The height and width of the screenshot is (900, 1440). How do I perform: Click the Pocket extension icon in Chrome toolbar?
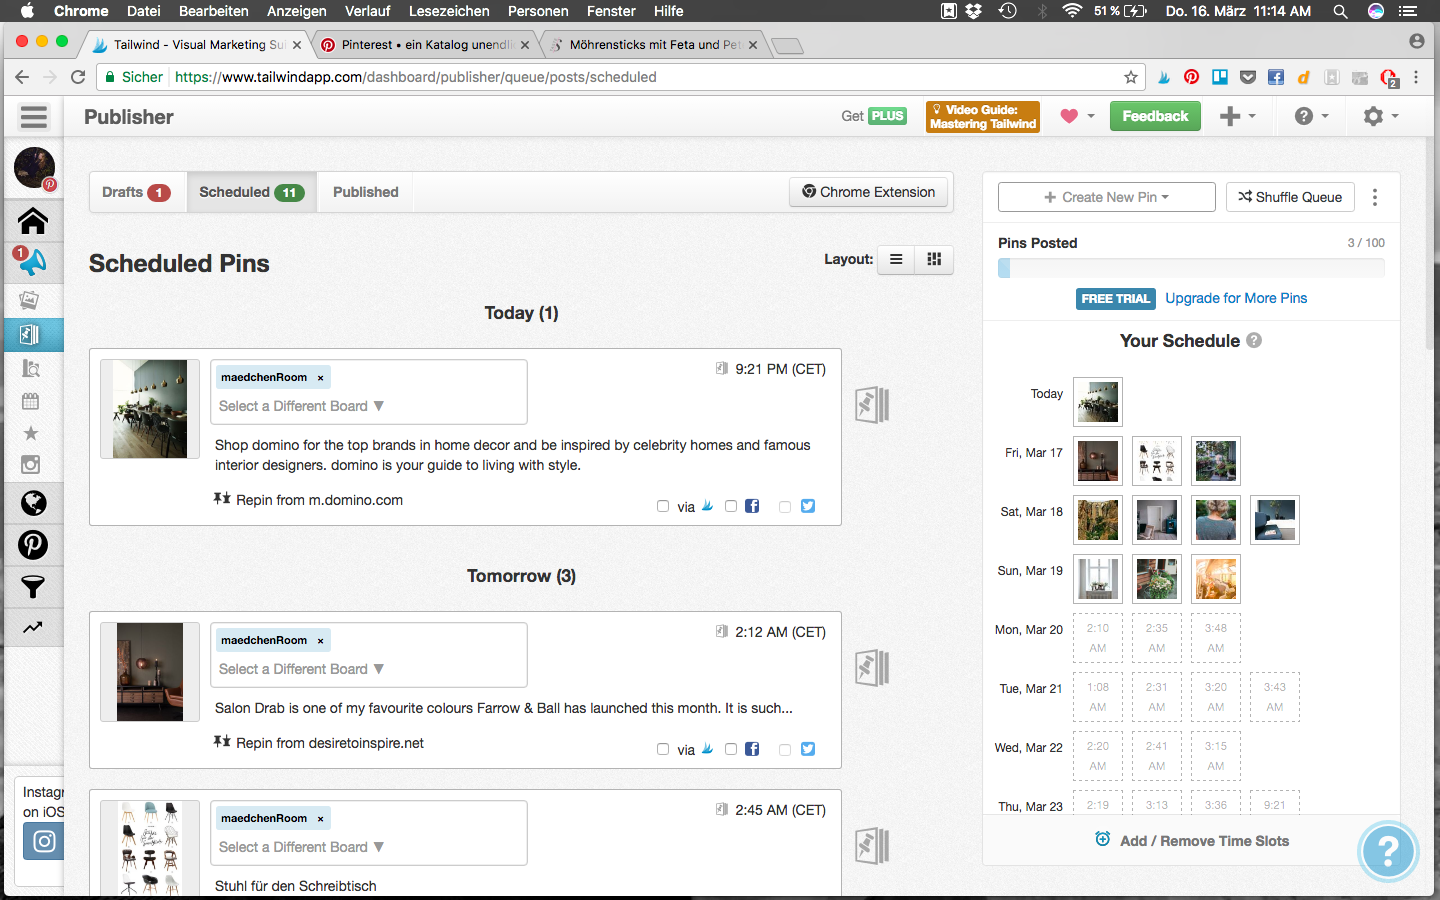1248,77
